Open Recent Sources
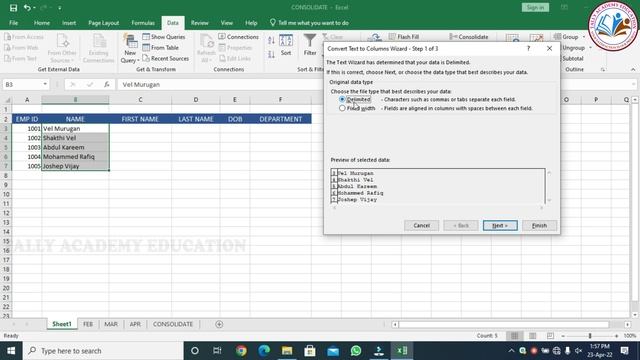The image size is (640, 360). (166, 58)
